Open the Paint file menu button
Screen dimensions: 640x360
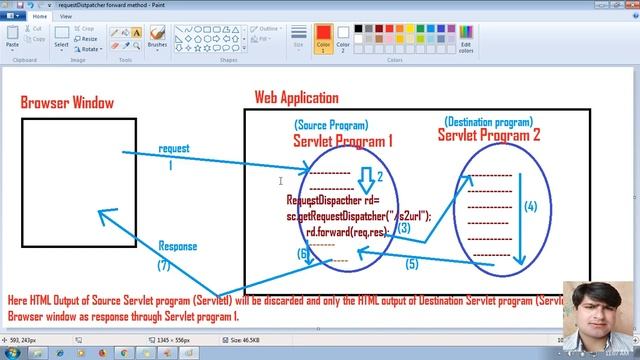point(13,16)
